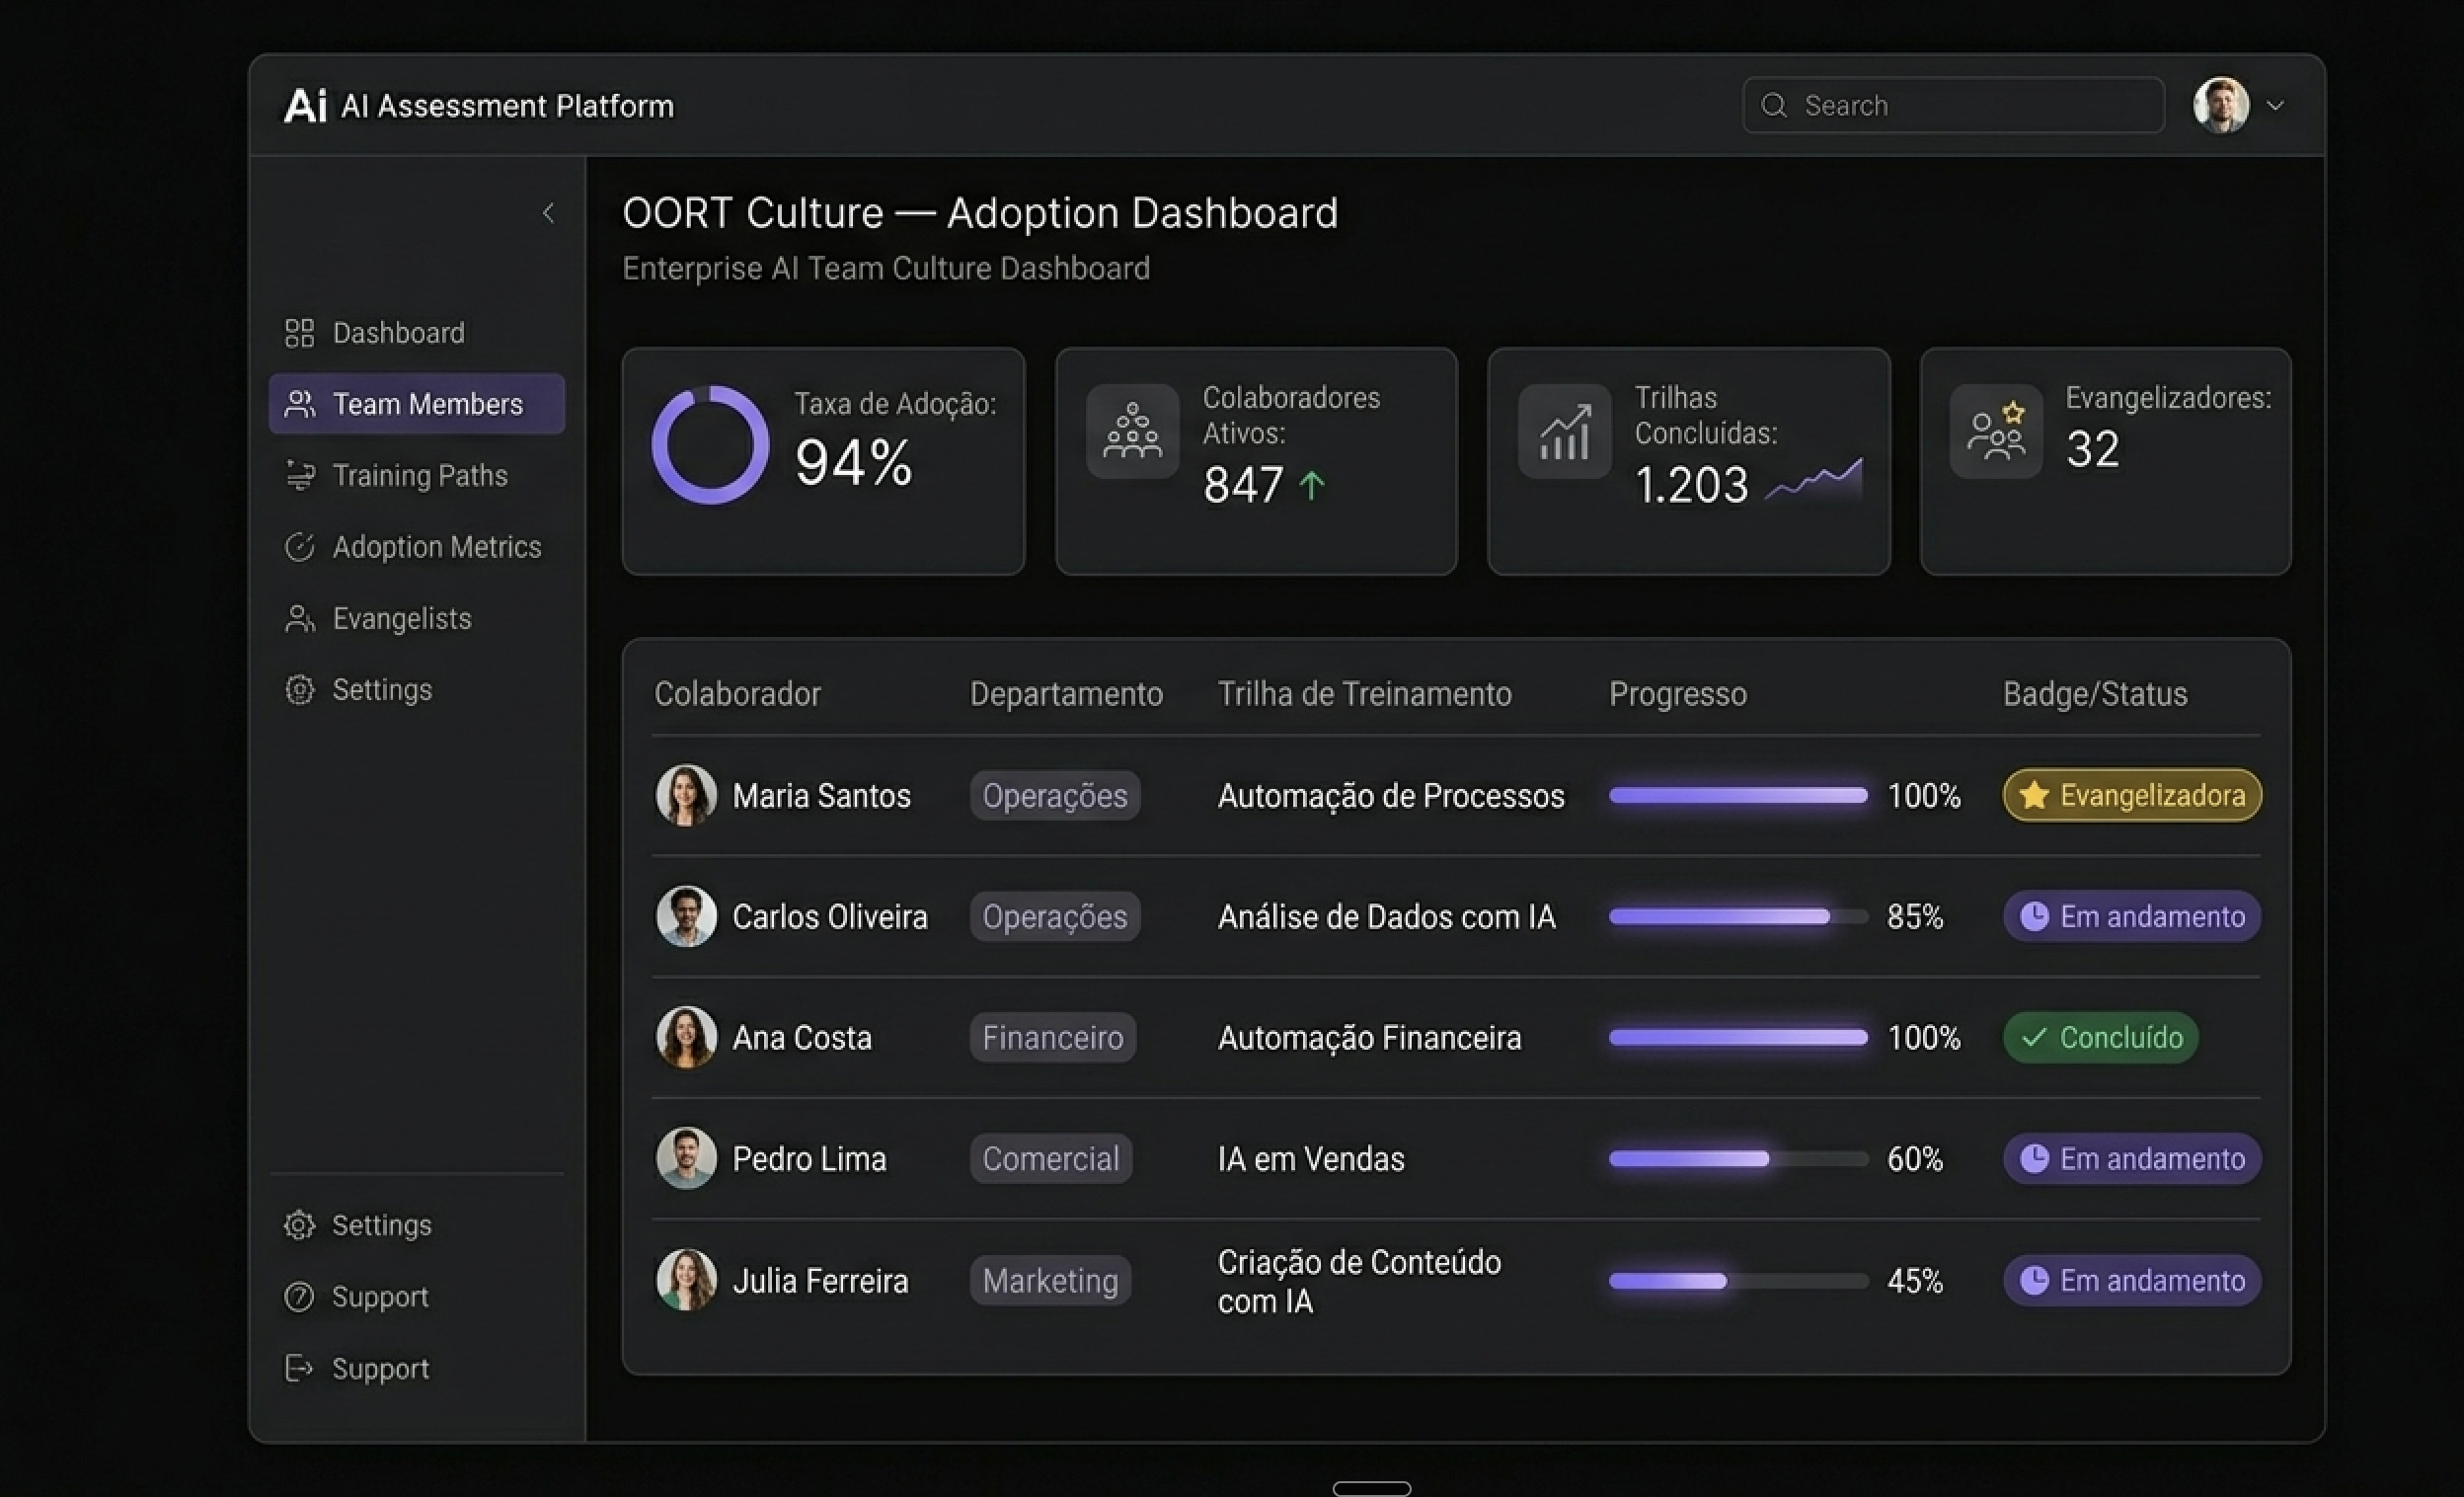The image size is (2464, 1497).
Task: Click the question mark Support icon
Action: pyautogui.click(x=299, y=1297)
